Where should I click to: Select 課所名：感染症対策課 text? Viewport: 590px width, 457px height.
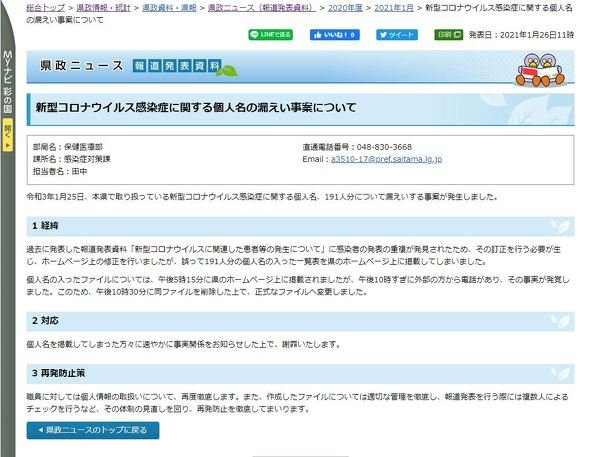coord(71,159)
